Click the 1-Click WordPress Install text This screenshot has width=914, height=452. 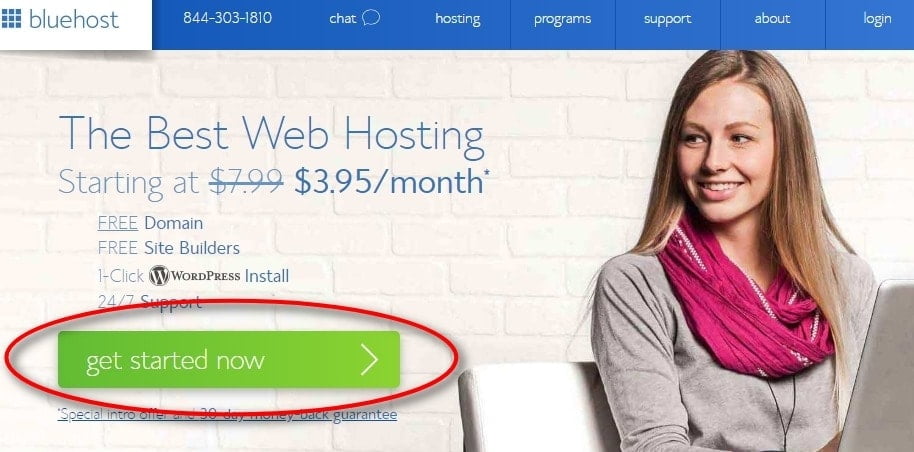[x=193, y=275]
